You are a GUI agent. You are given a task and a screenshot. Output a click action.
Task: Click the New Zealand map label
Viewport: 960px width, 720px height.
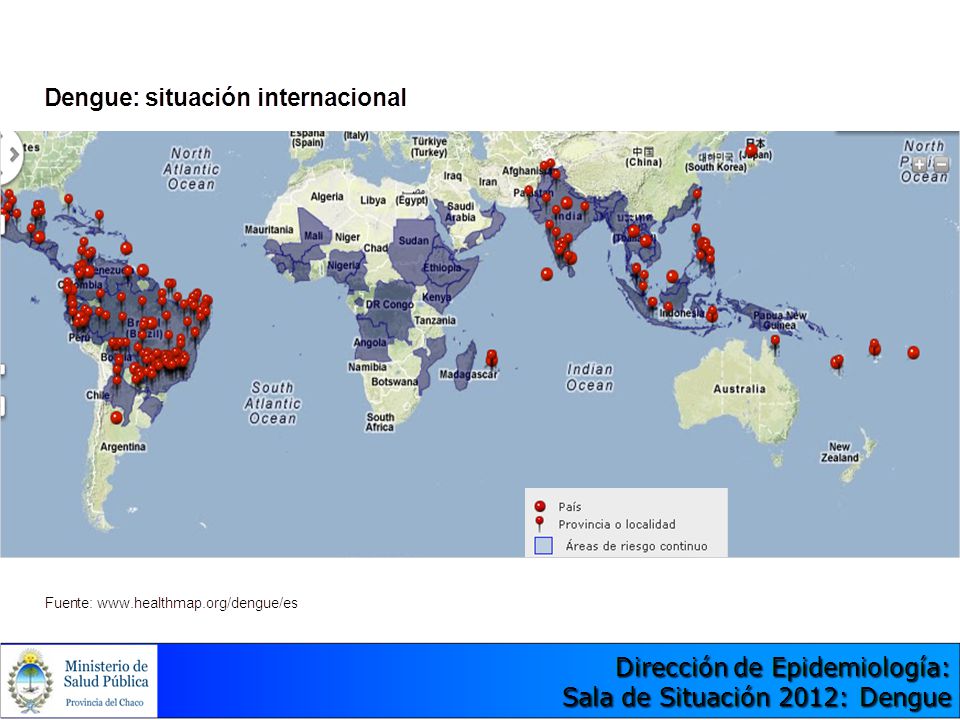(839, 452)
